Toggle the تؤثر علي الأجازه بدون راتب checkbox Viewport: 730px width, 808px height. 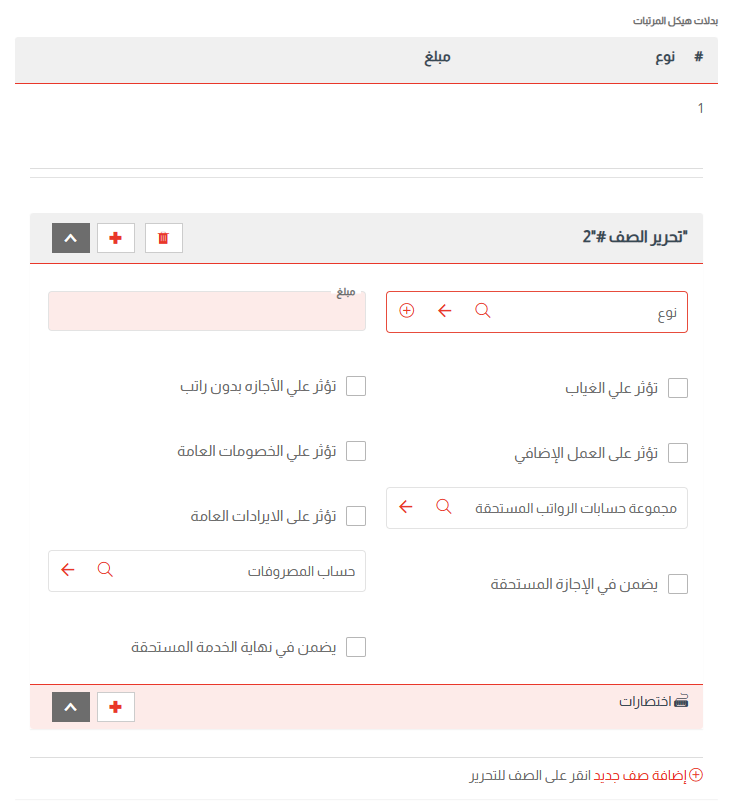coord(356,386)
